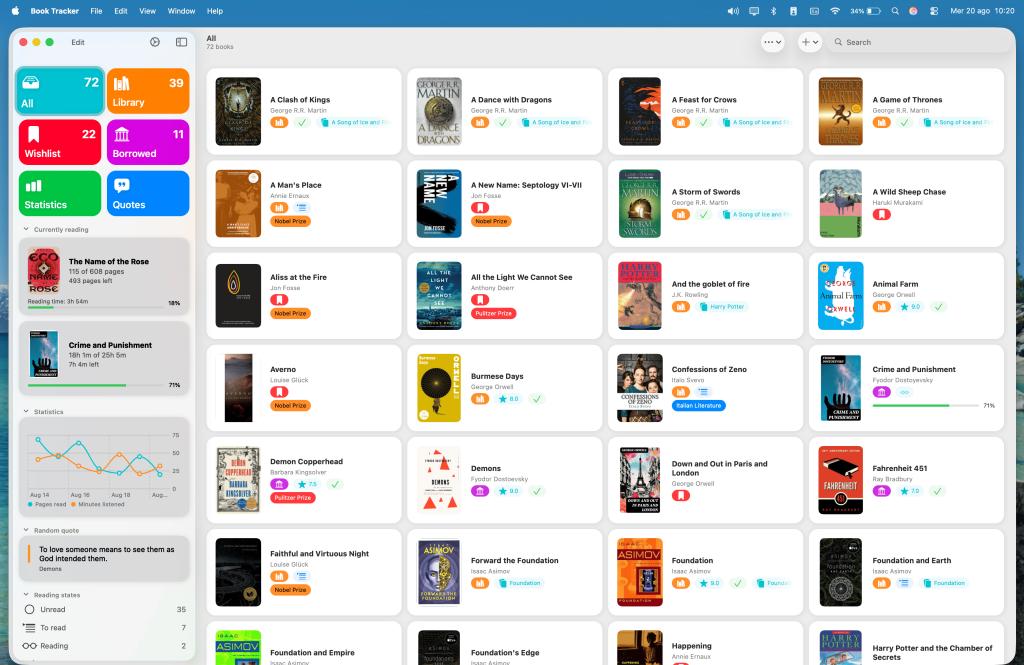Click the clock icon beside Edit
This screenshot has width=1024, height=665.
tap(155, 42)
